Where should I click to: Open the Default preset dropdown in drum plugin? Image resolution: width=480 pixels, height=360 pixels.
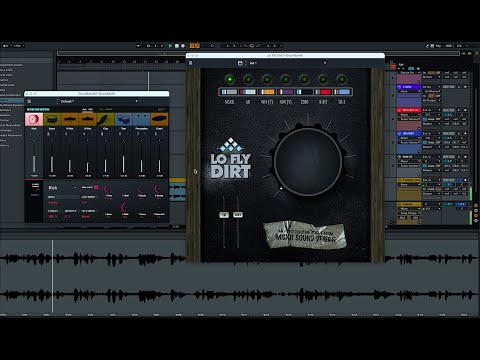(x=136, y=101)
